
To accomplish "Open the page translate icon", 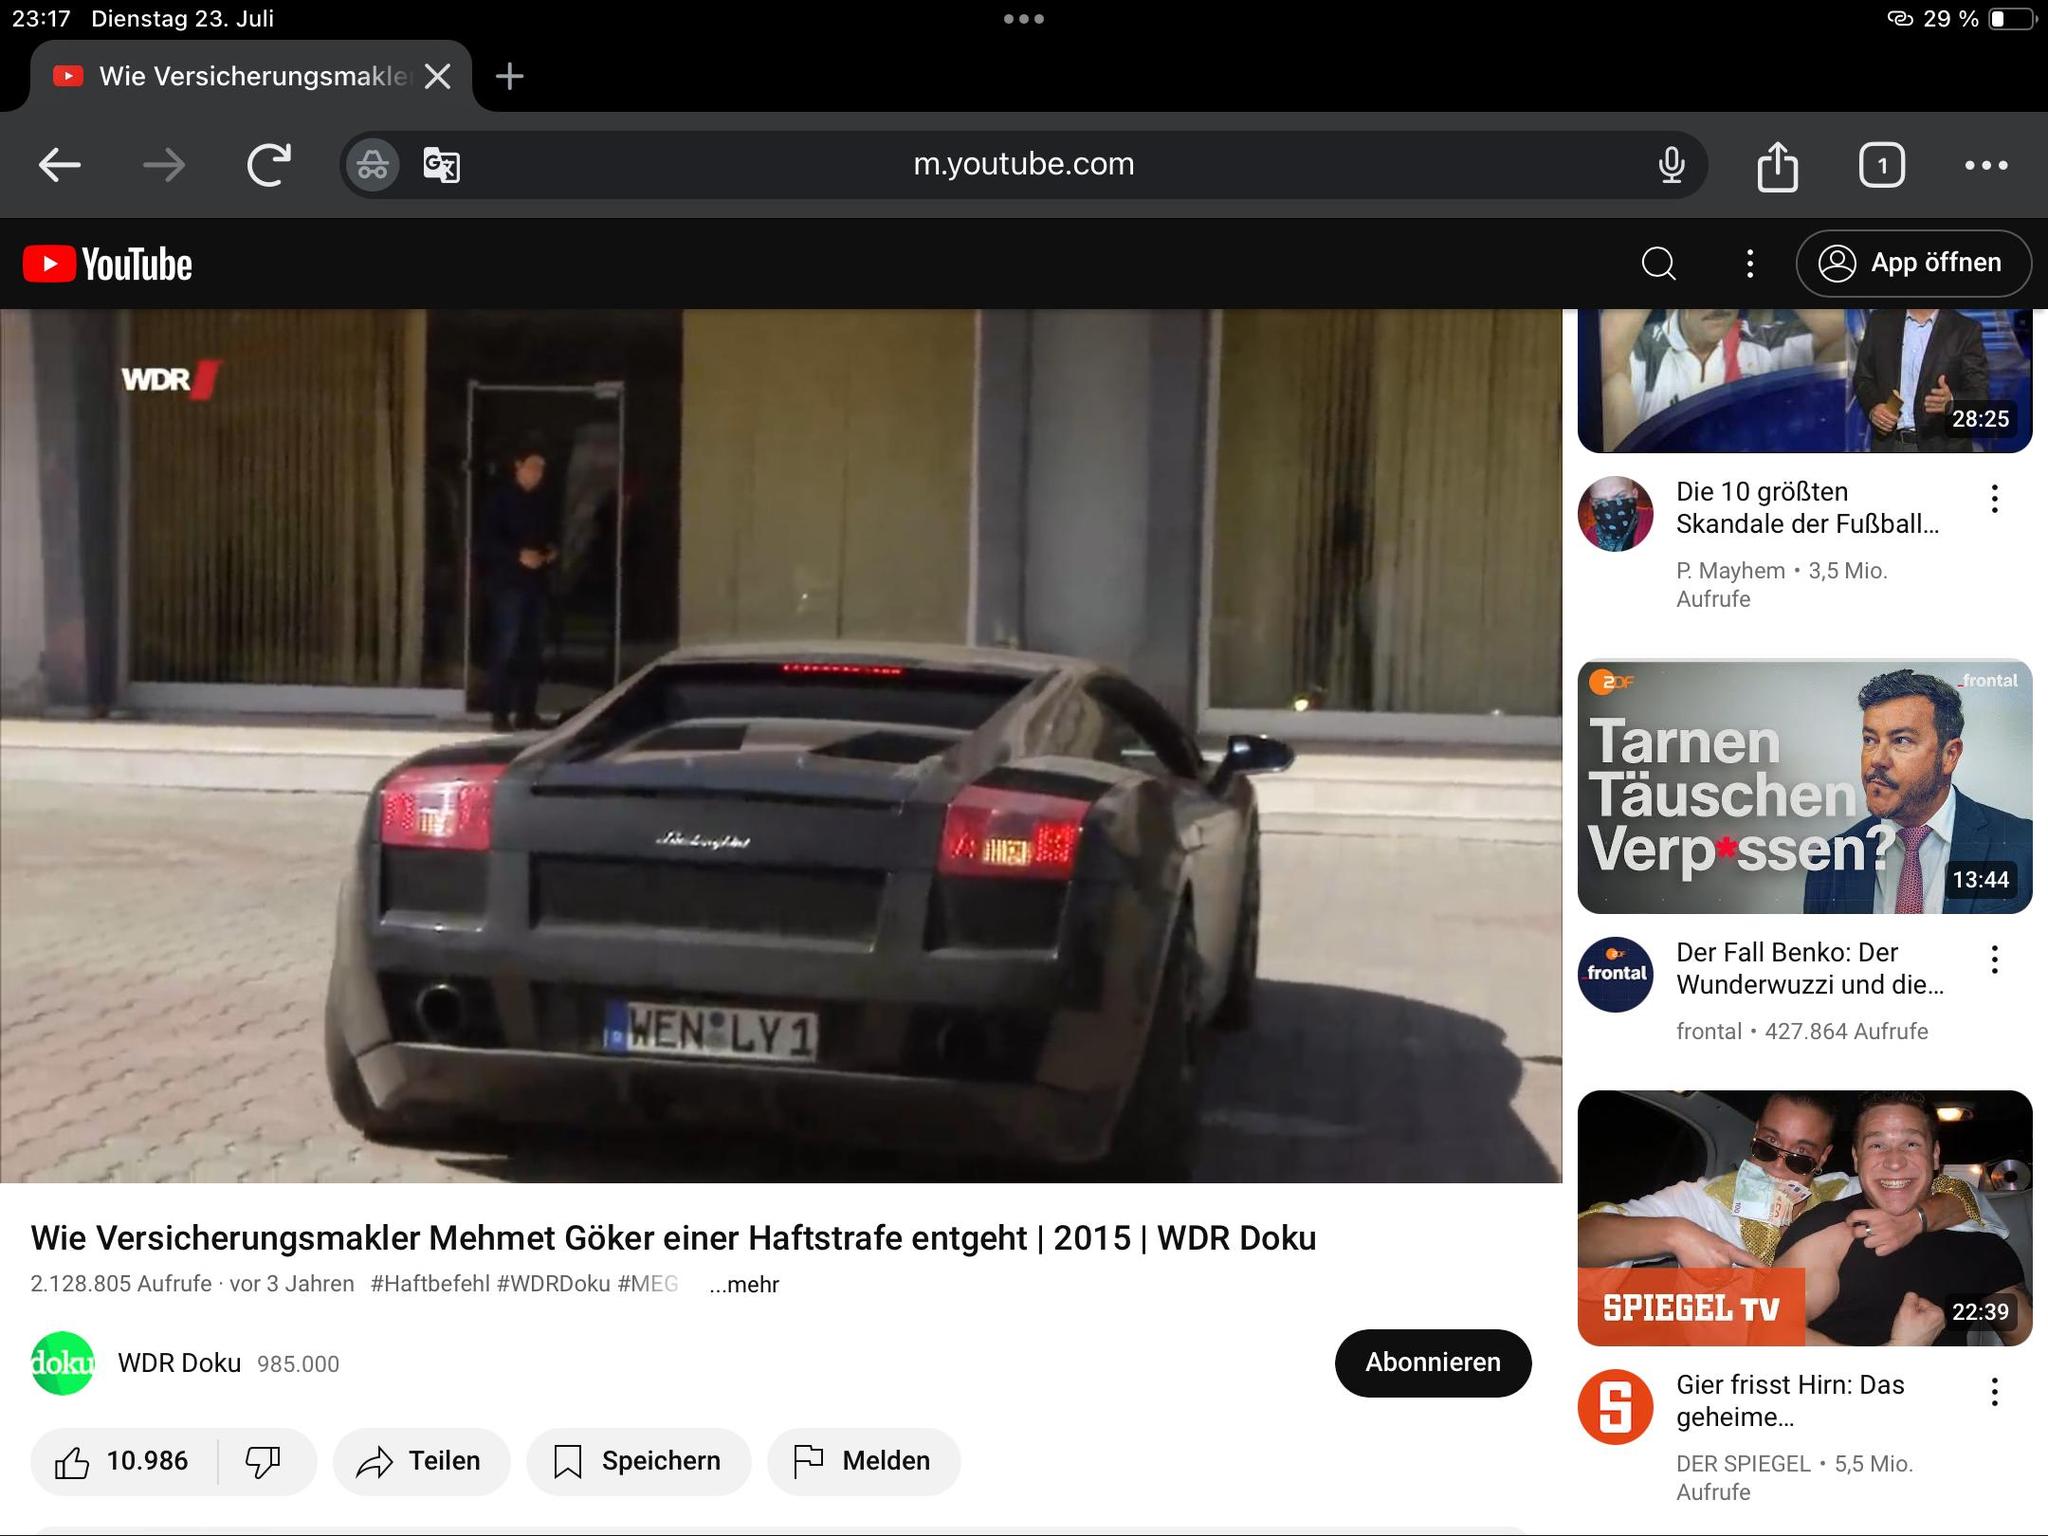I will tap(441, 165).
